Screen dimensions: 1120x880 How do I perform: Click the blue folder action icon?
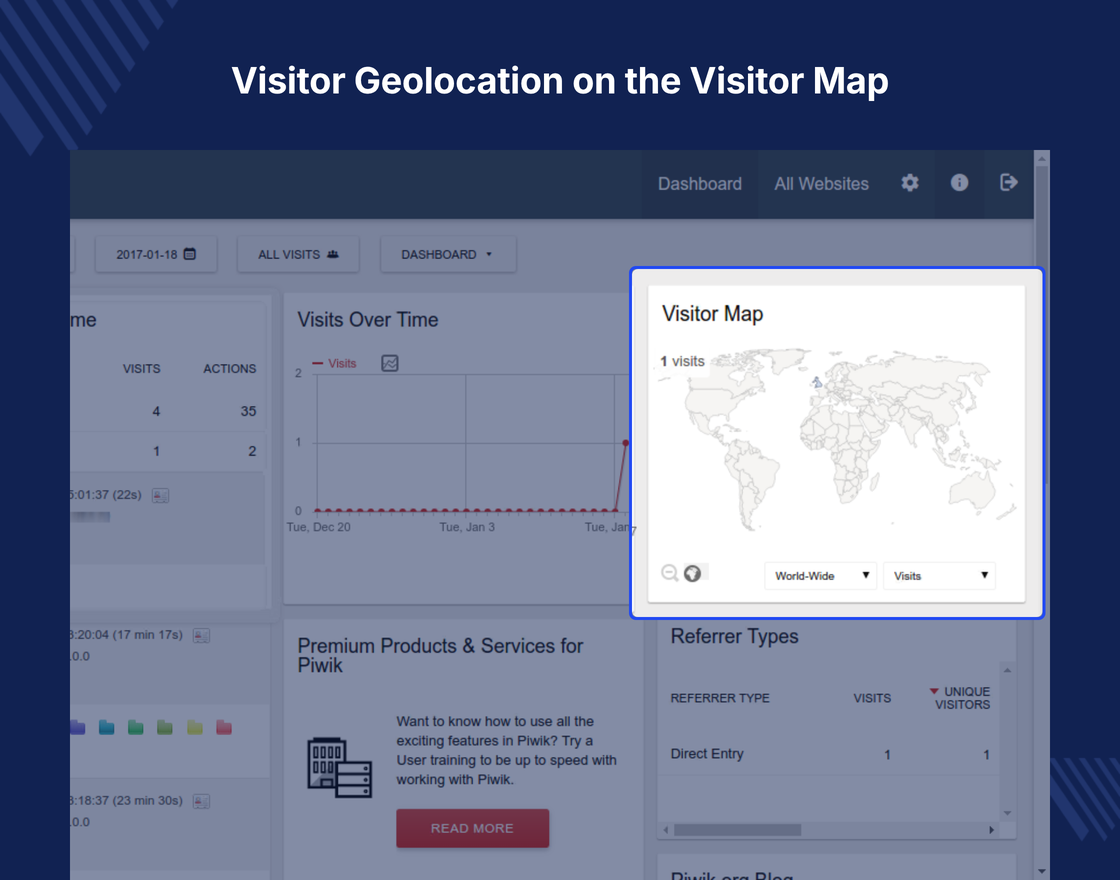[x=106, y=727]
